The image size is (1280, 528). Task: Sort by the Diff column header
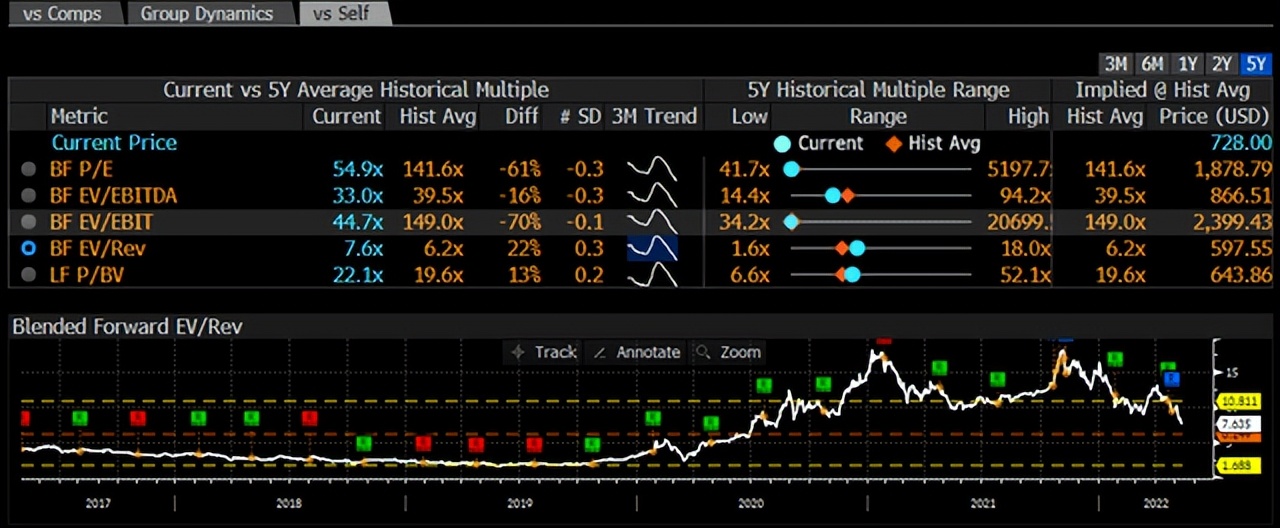(x=521, y=116)
